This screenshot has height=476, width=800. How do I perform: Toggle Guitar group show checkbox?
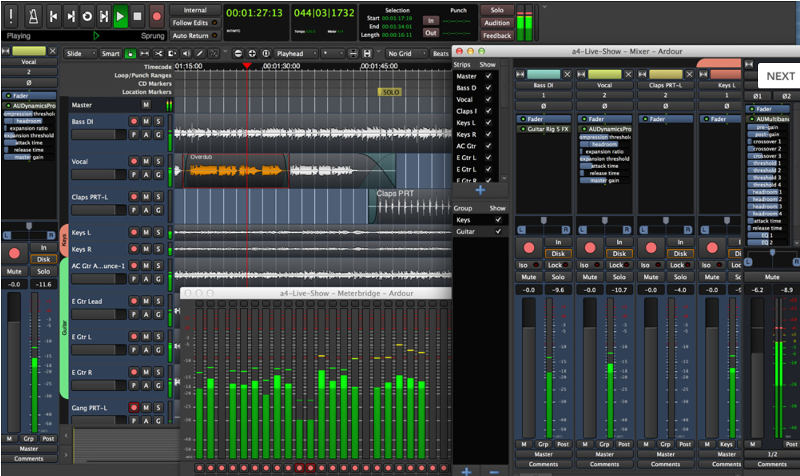point(498,232)
